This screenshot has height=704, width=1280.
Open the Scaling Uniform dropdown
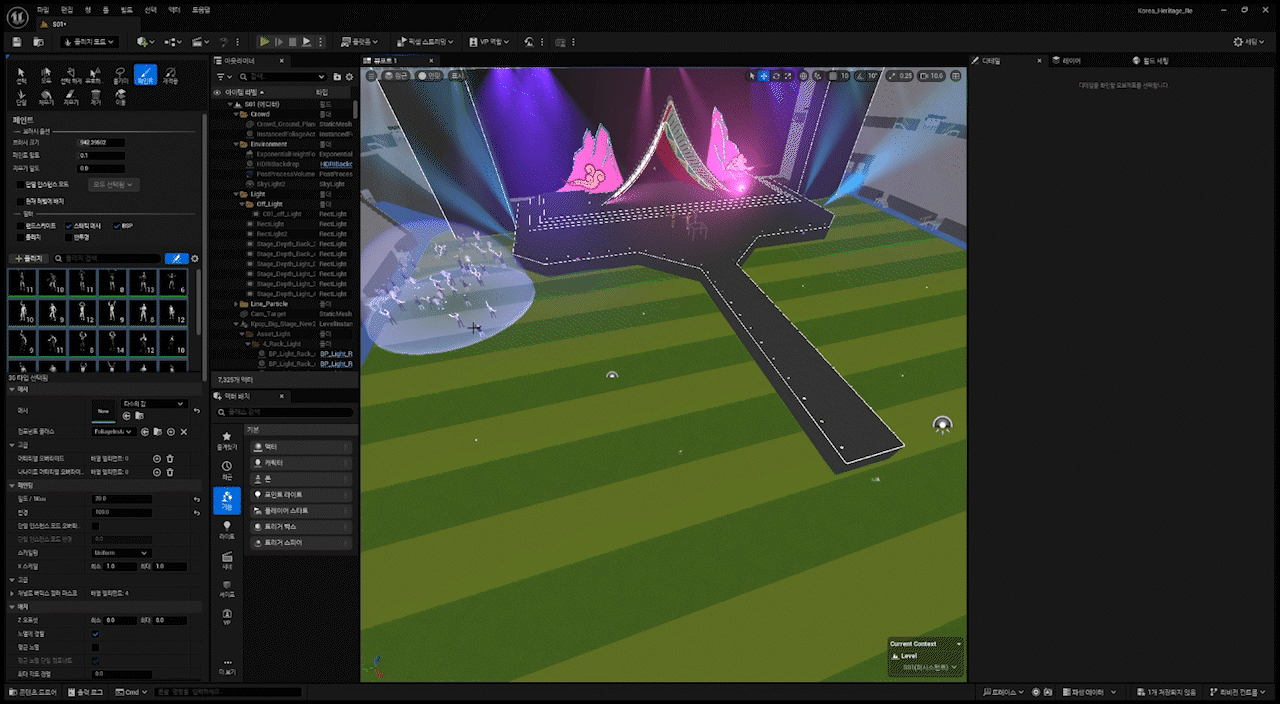click(x=121, y=552)
